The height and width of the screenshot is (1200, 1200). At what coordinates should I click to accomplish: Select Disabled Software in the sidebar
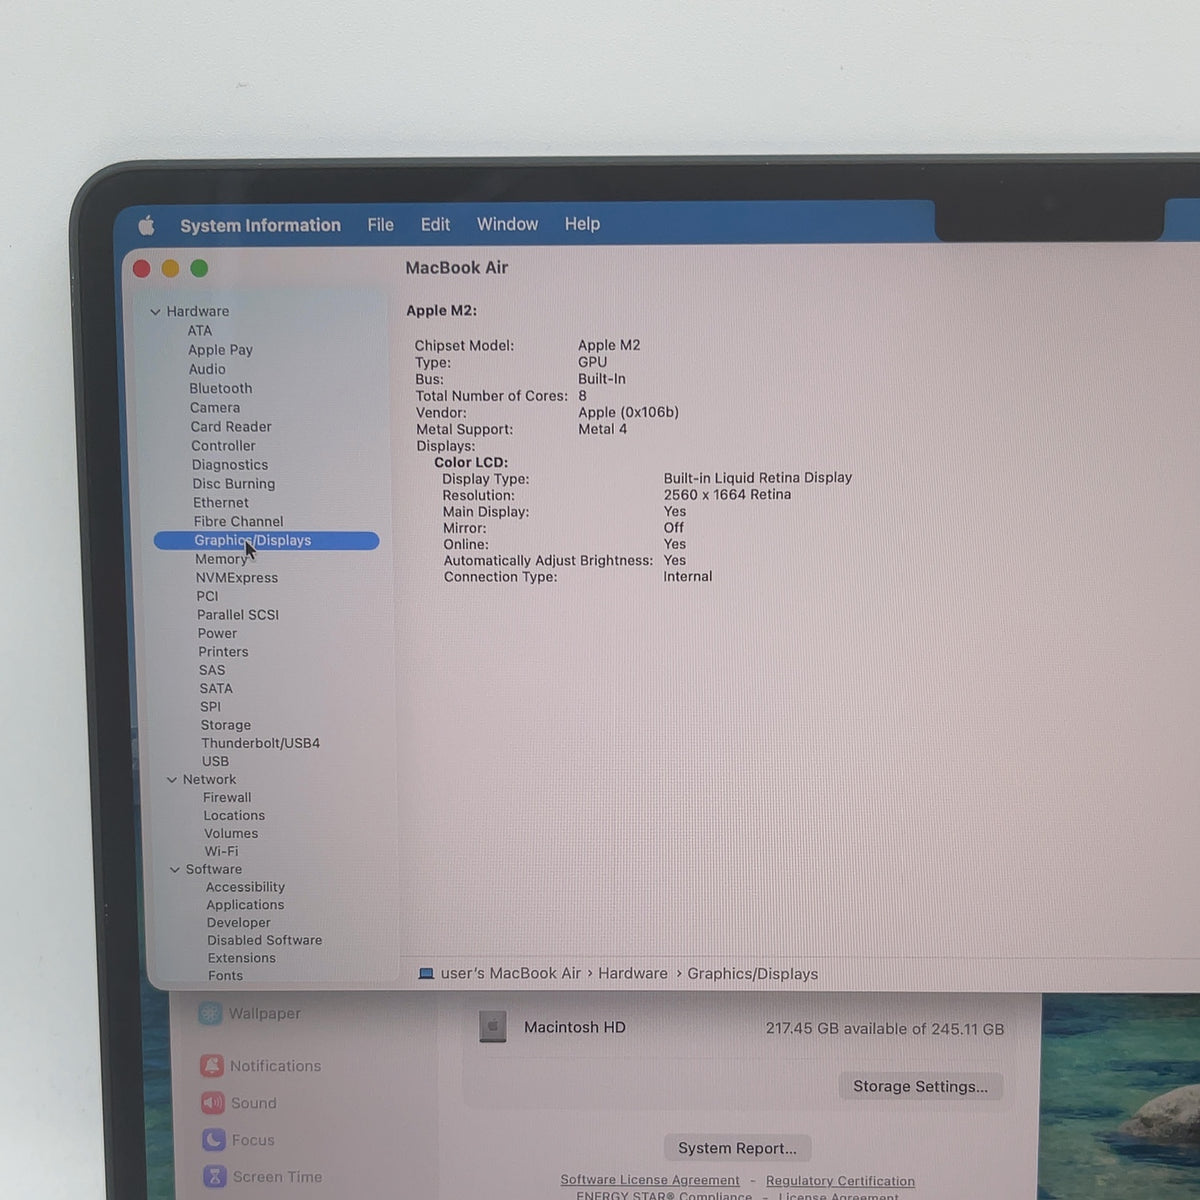coord(265,941)
